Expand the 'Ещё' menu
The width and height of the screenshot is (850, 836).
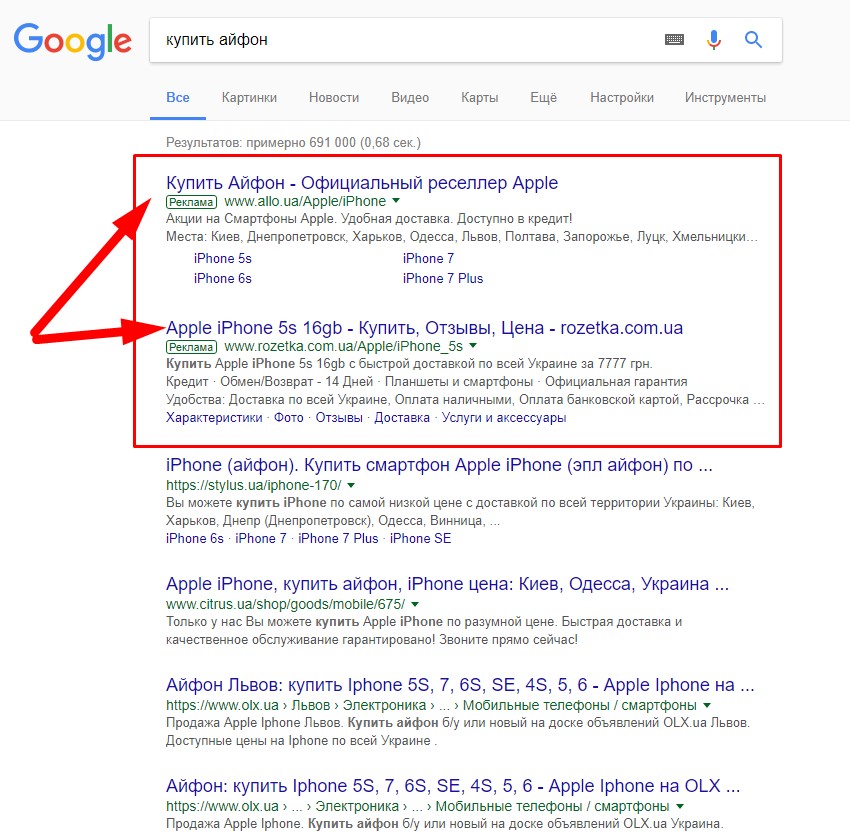click(x=544, y=98)
